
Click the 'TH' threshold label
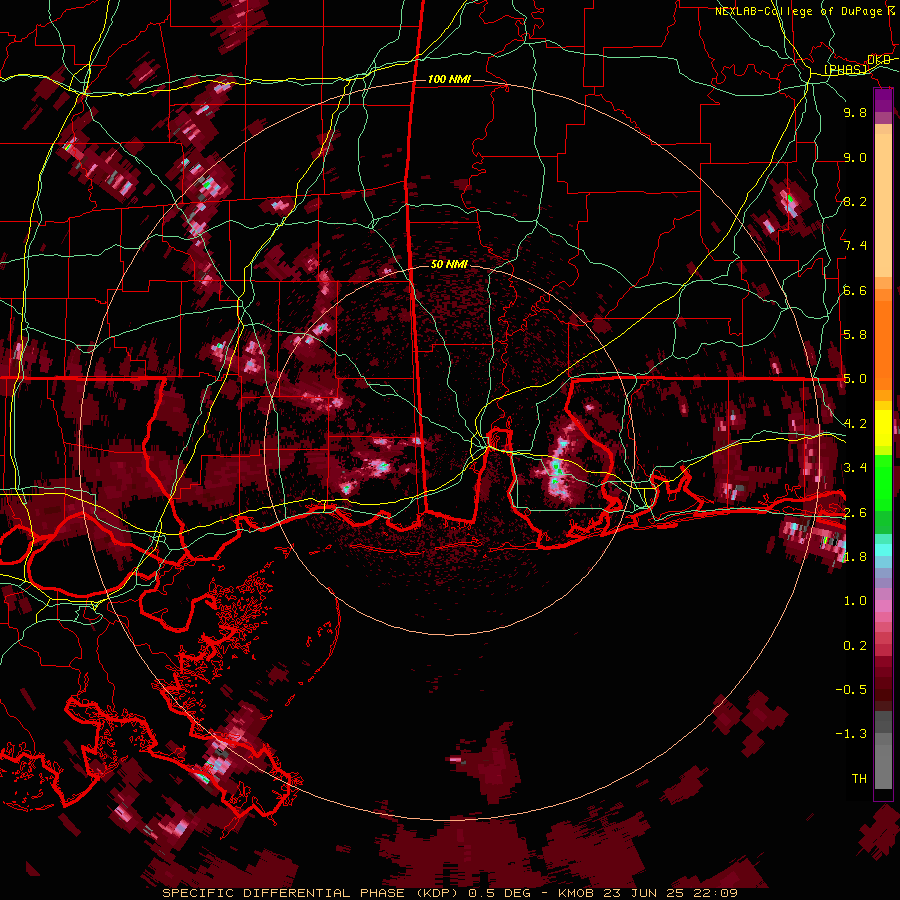859,779
